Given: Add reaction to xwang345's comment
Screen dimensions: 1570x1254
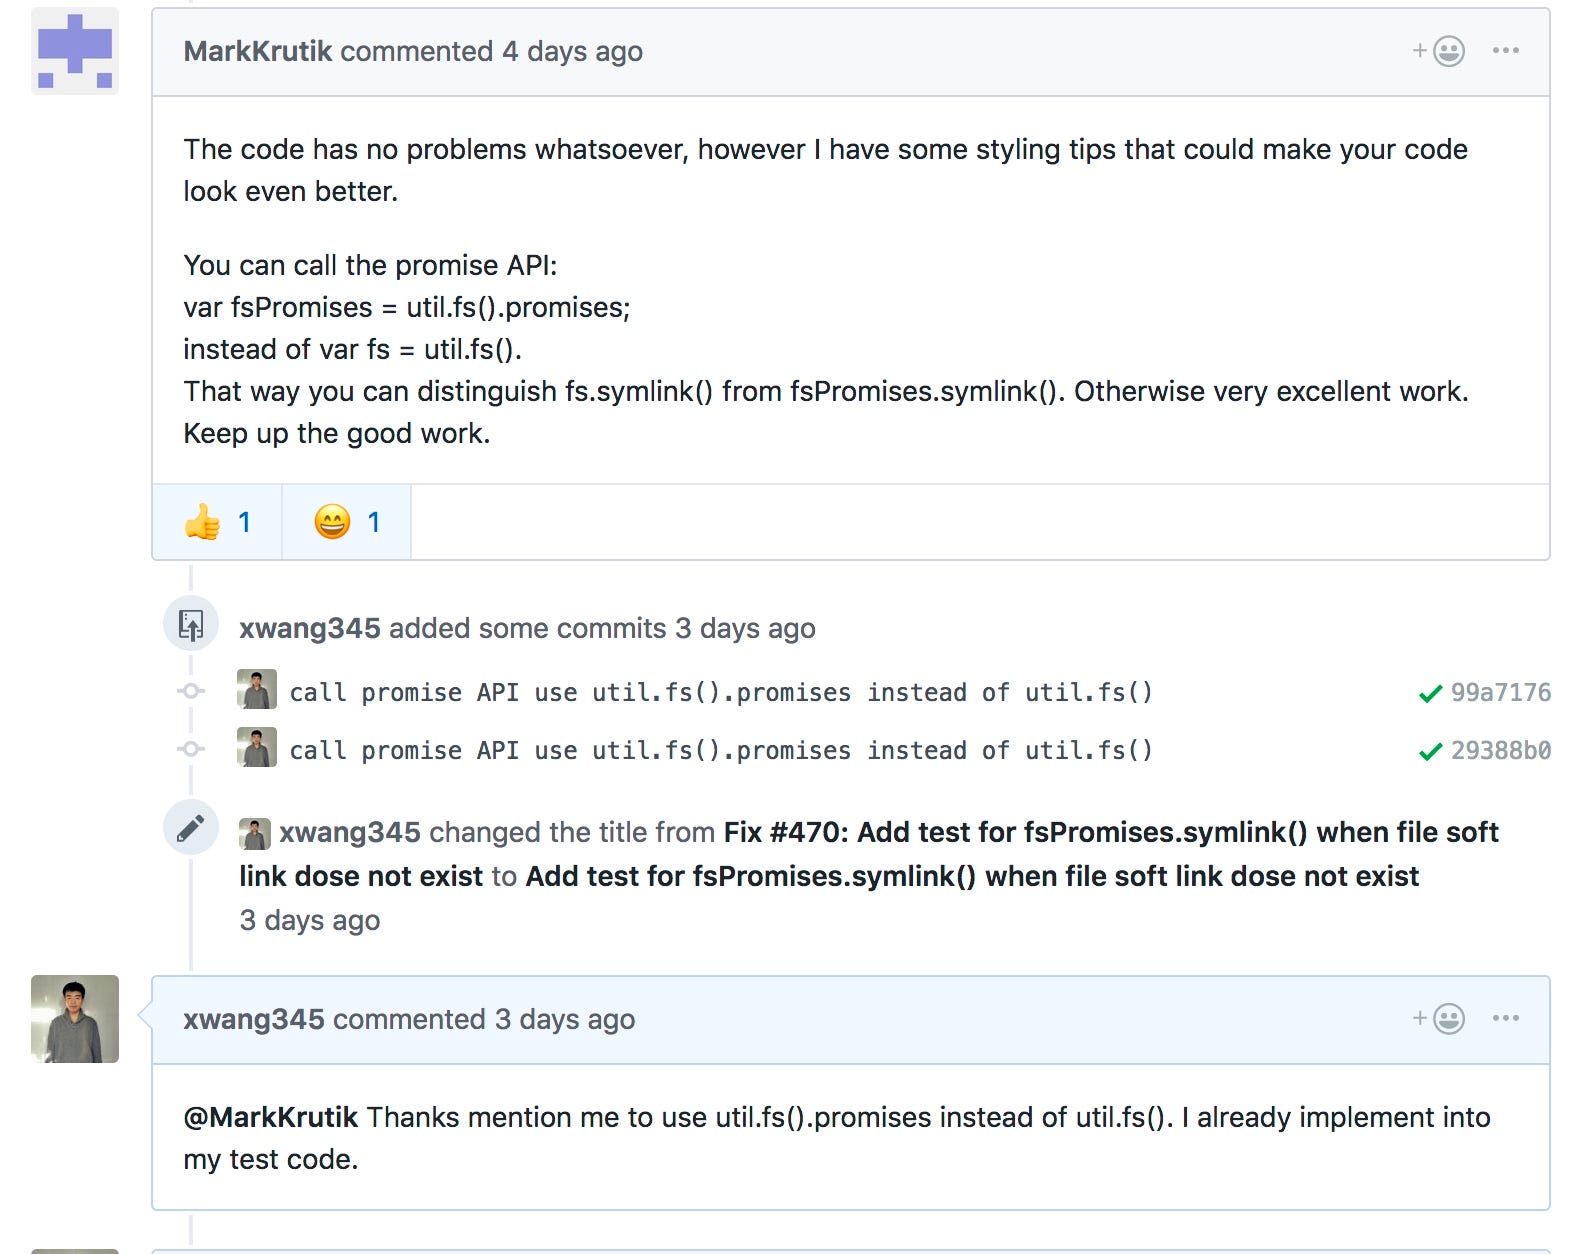Looking at the screenshot, I should [x=1439, y=1019].
